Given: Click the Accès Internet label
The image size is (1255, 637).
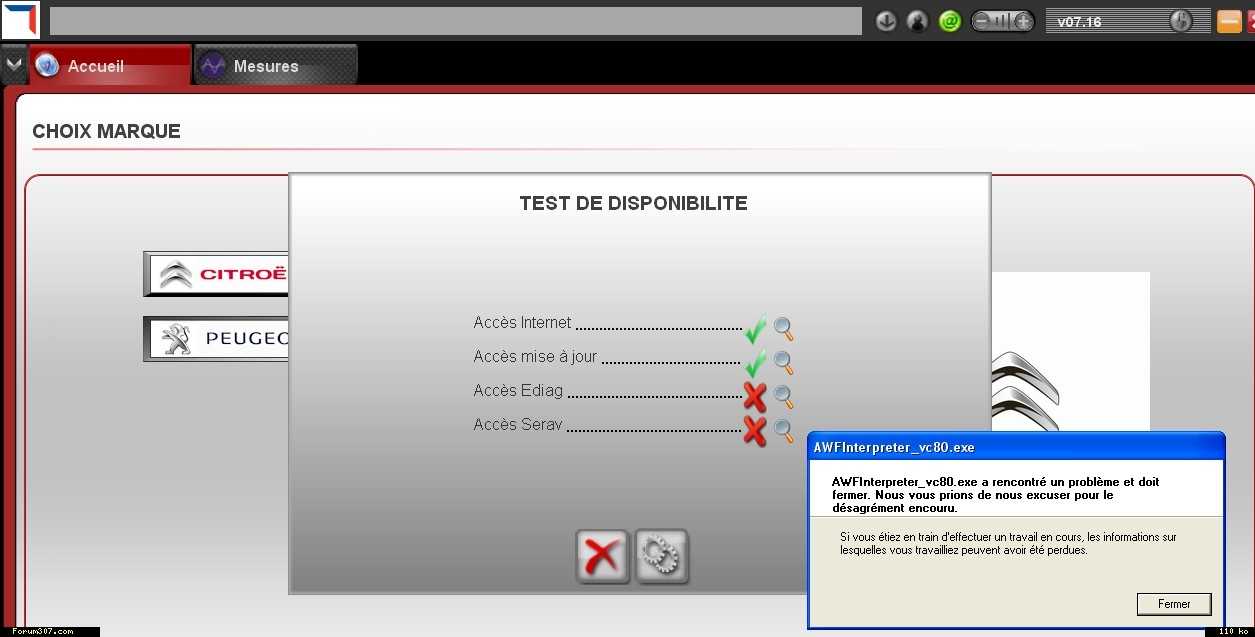Looking at the screenshot, I should 522,323.
